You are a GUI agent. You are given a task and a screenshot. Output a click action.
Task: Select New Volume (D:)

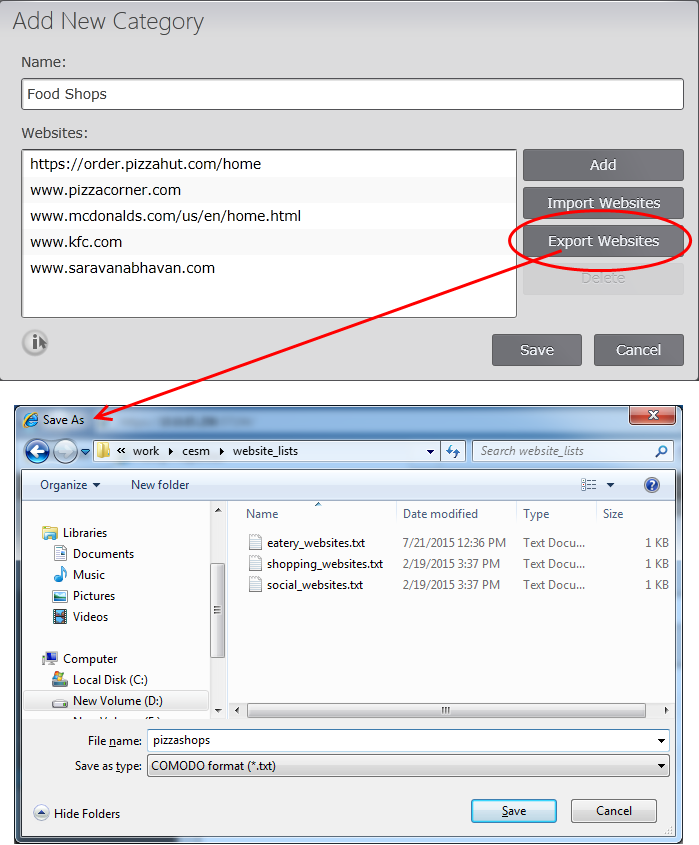tap(116, 701)
